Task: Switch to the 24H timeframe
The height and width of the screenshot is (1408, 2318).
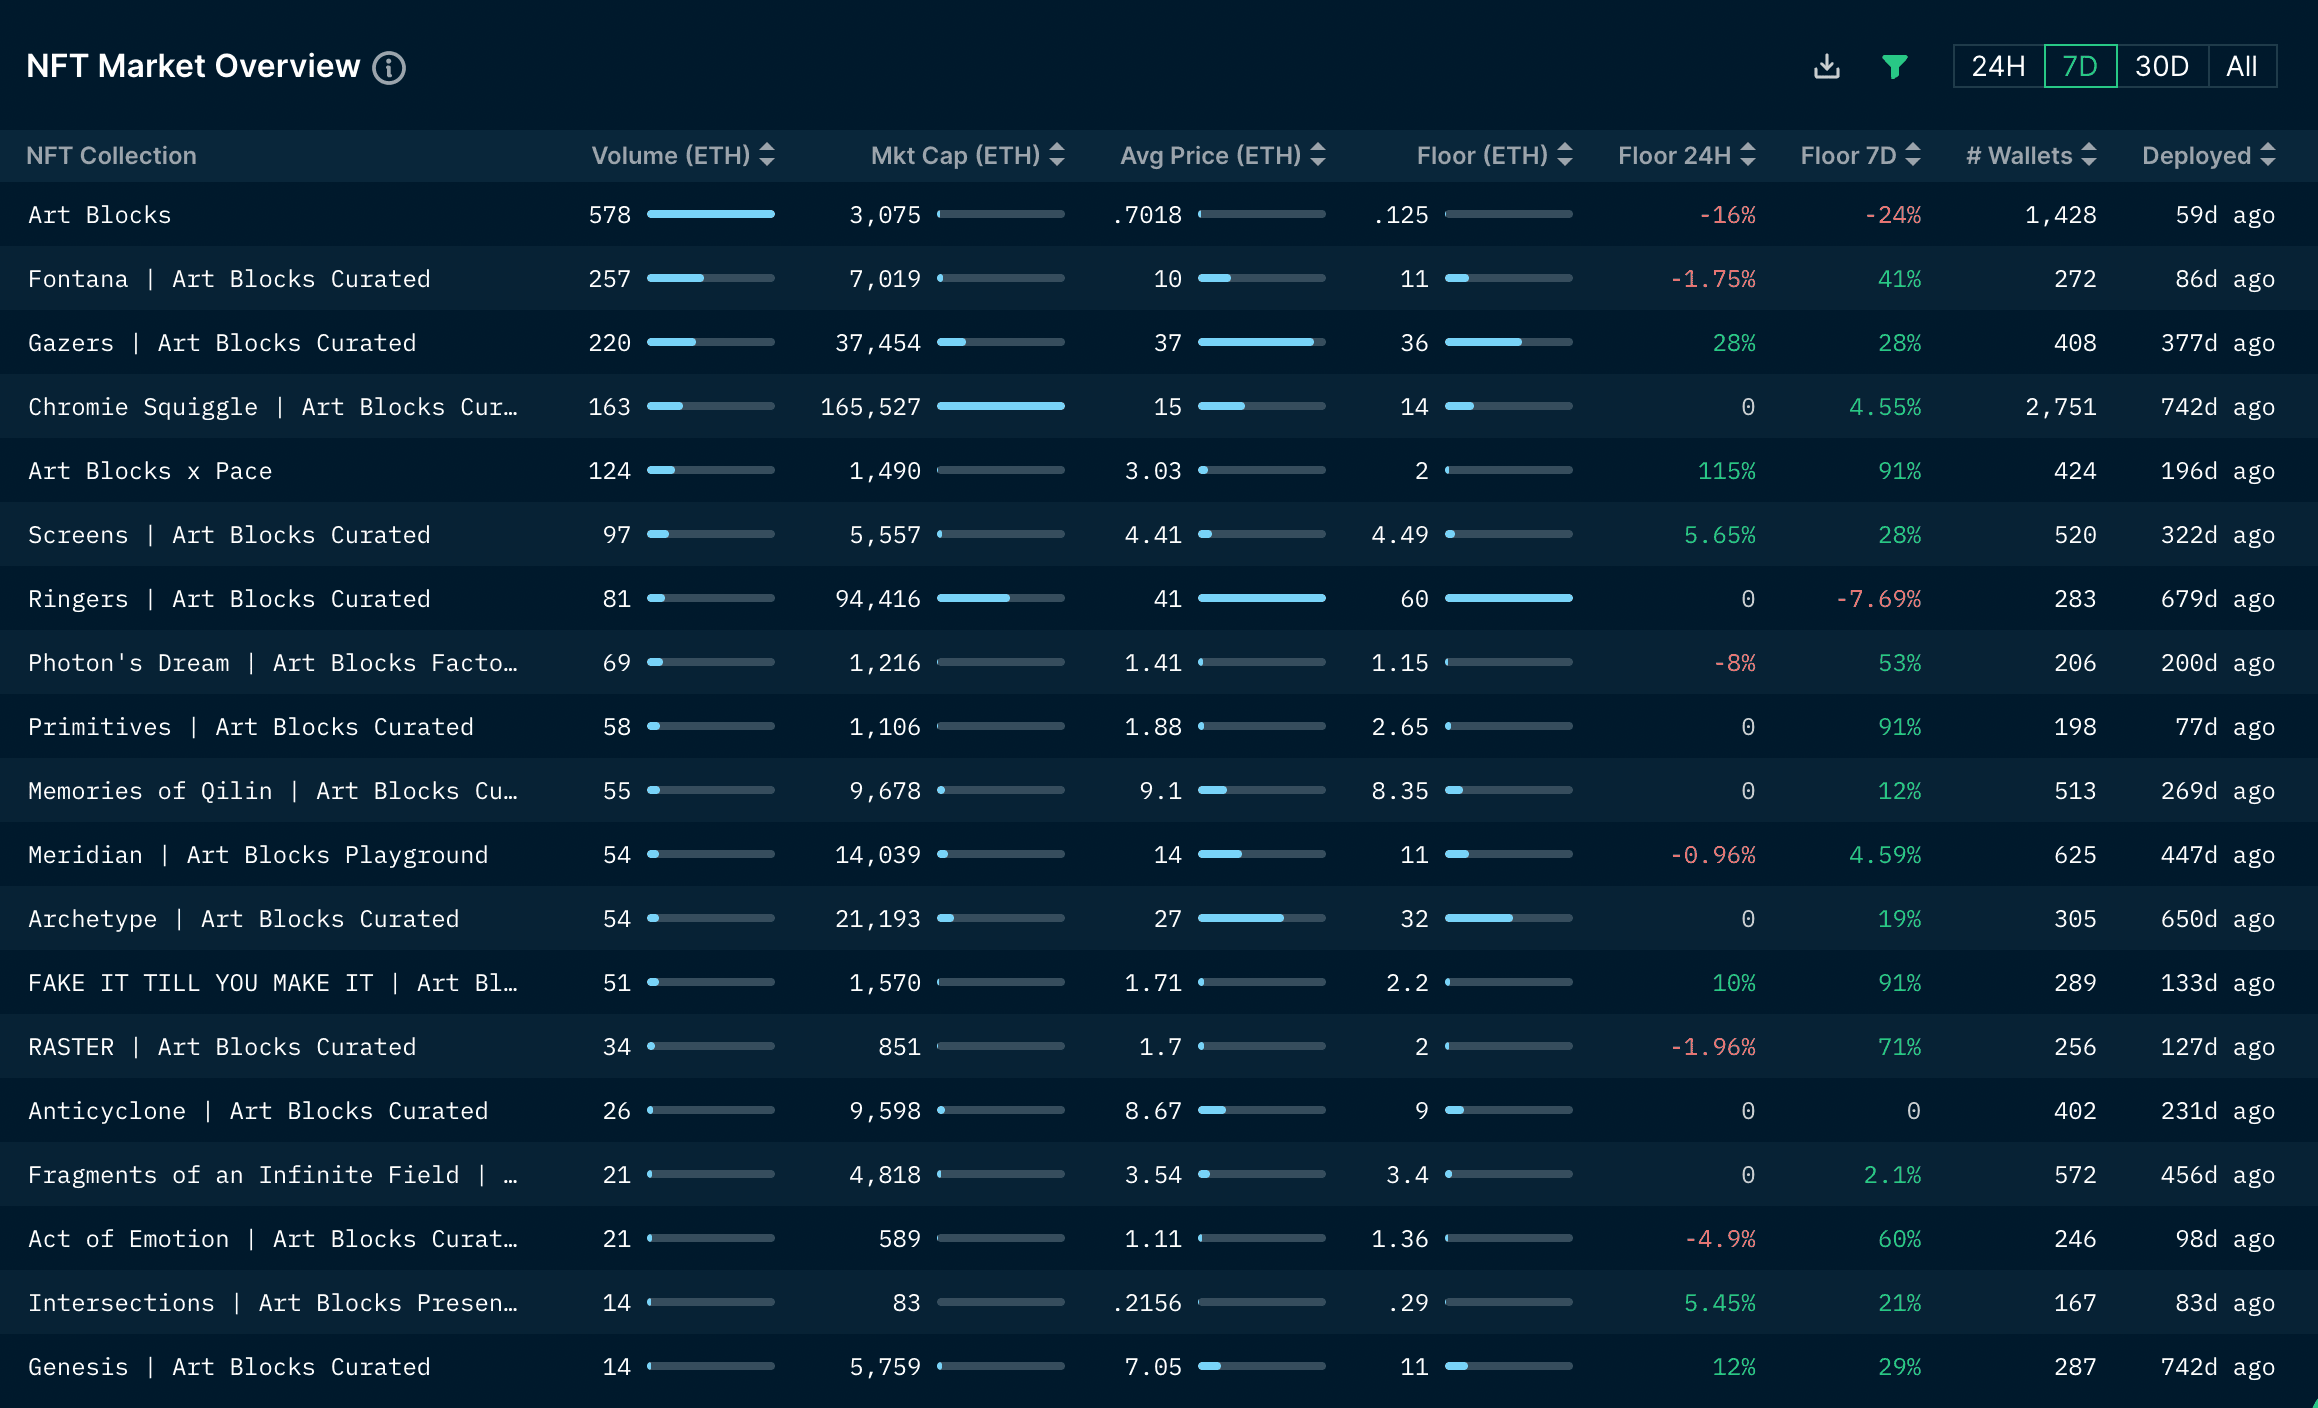Action: (1996, 65)
